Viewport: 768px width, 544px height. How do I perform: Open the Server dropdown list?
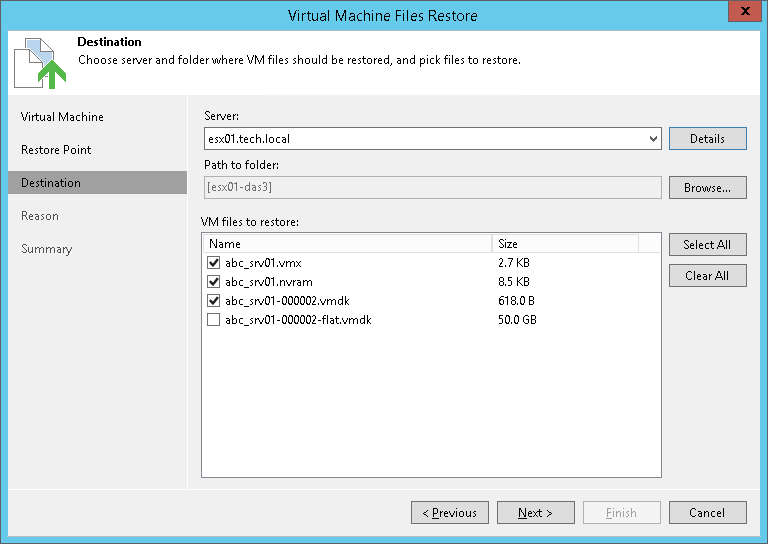[653, 139]
